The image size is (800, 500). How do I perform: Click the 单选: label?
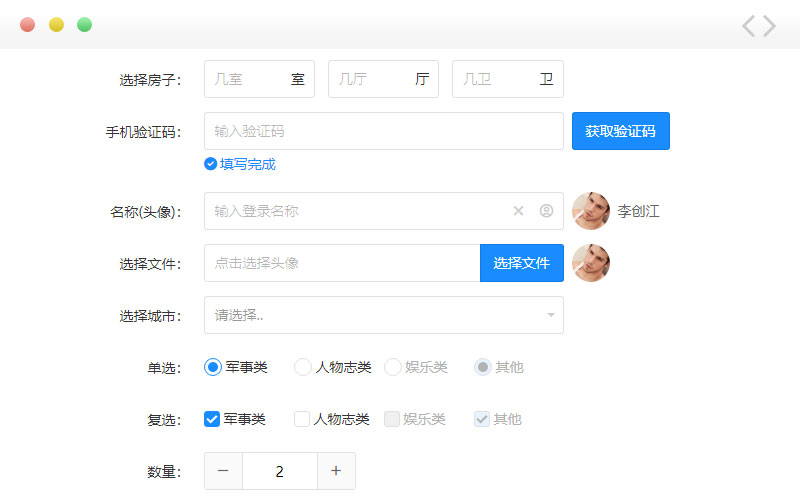(x=164, y=368)
